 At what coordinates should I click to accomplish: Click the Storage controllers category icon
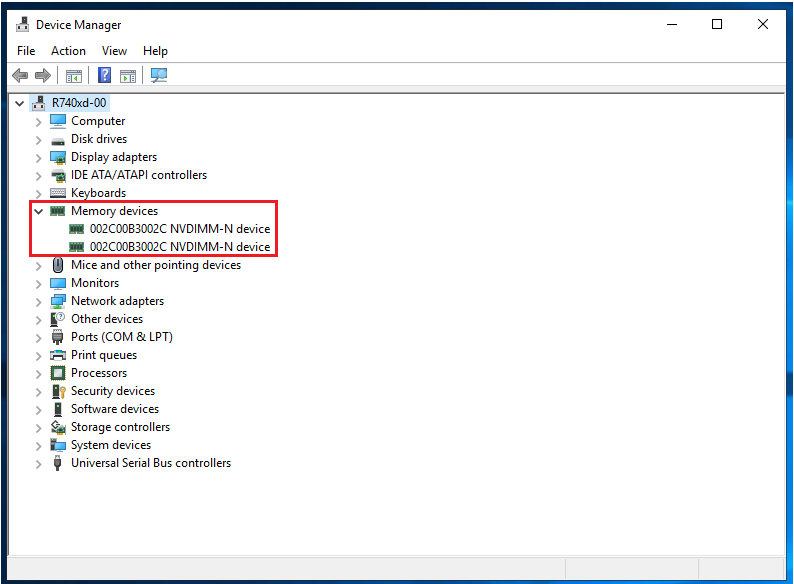click(x=58, y=427)
